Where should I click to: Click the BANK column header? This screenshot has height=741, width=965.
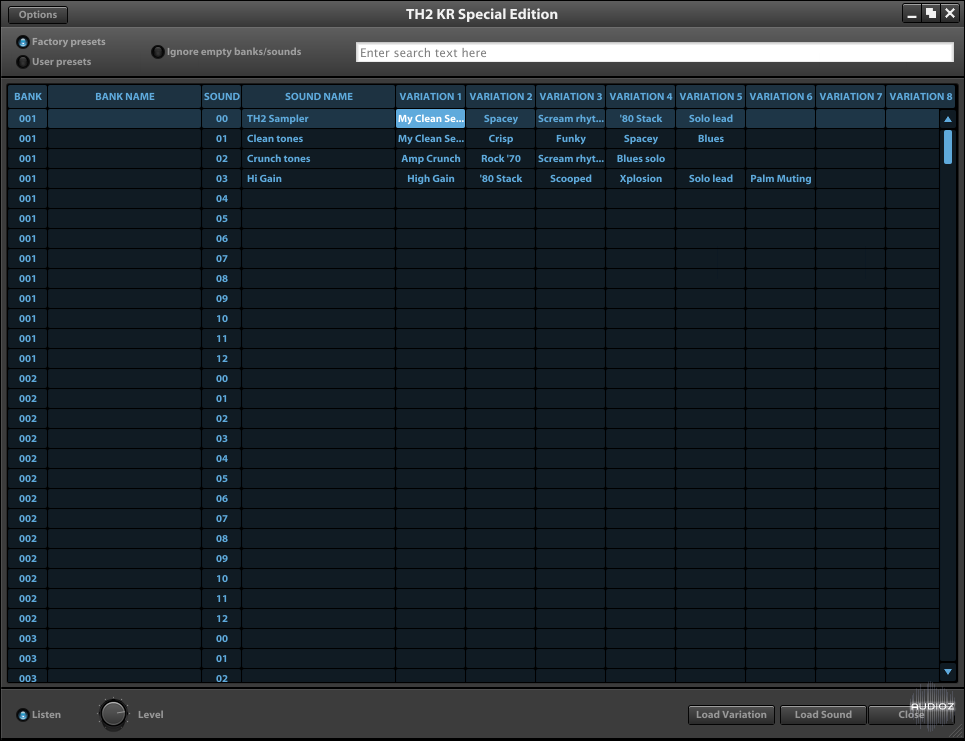coord(28,97)
